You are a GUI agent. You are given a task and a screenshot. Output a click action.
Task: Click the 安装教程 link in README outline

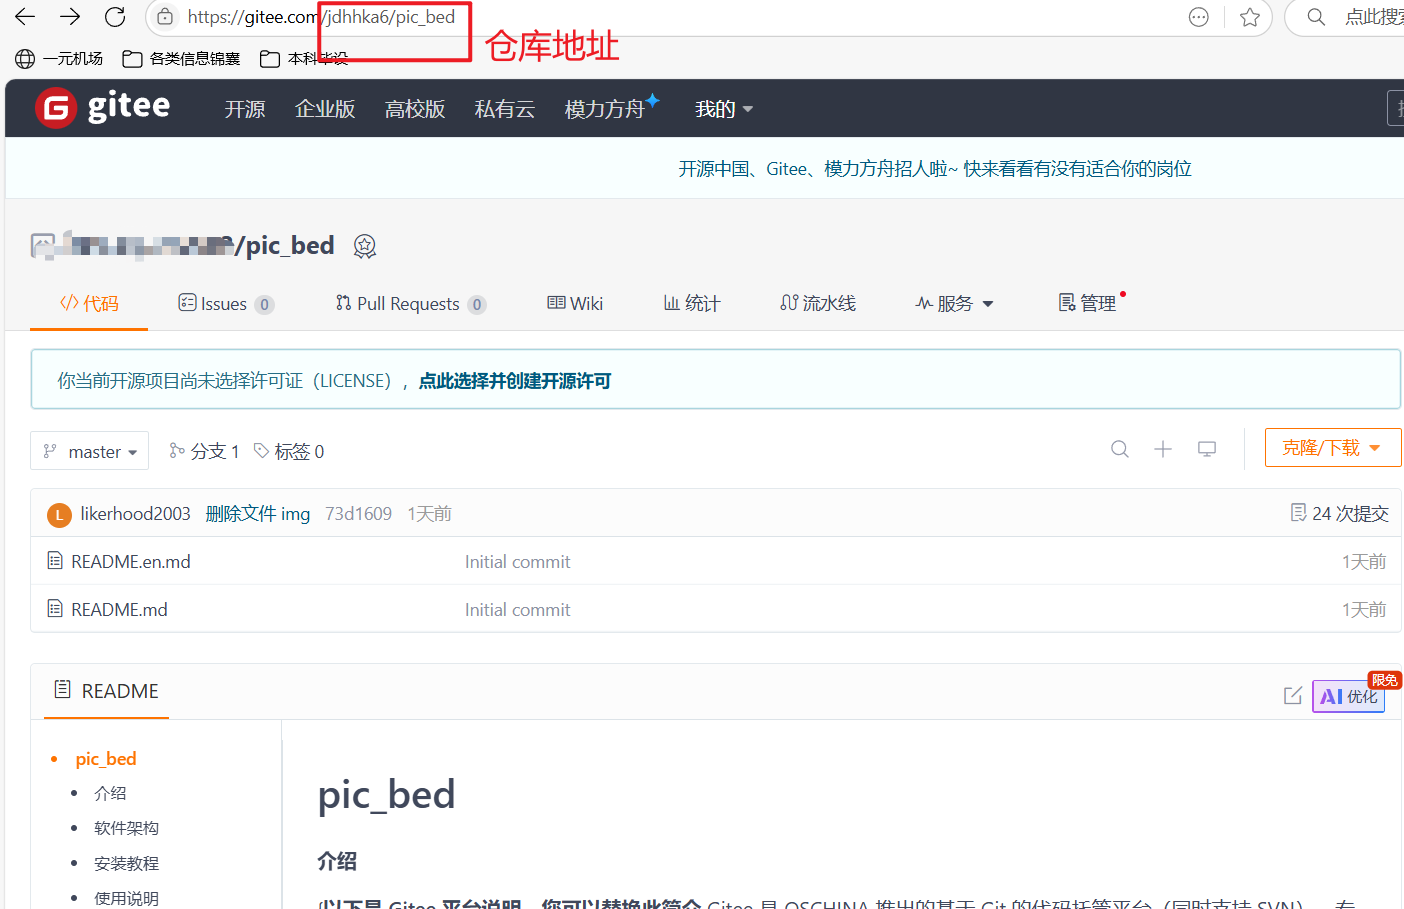pos(126,862)
